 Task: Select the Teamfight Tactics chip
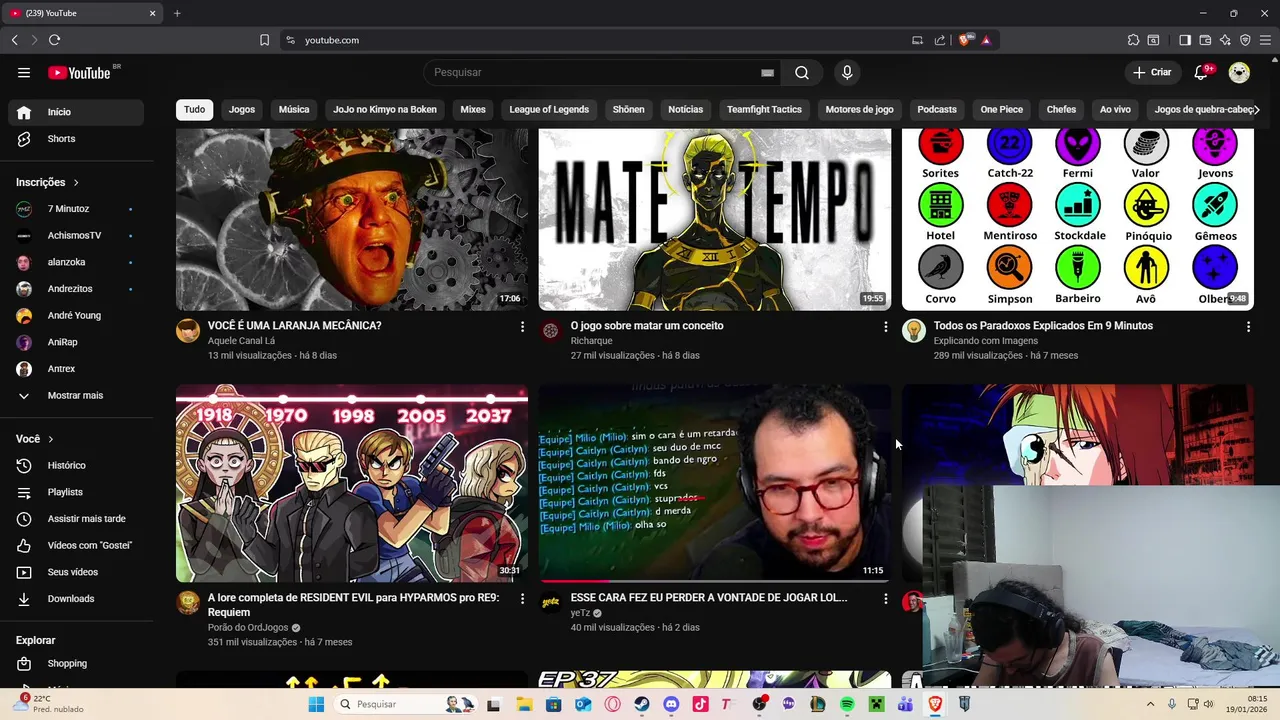(x=764, y=109)
